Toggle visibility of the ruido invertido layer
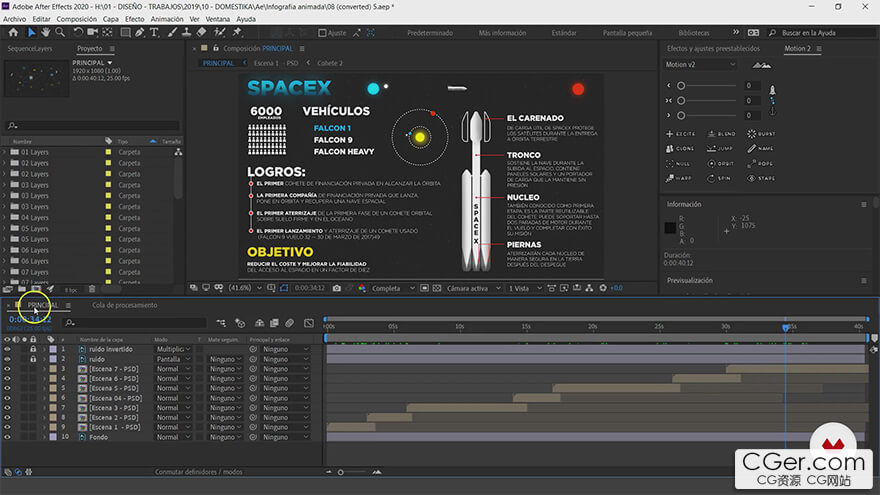880x495 pixels. pyautogui.click(x=7, y=349)
